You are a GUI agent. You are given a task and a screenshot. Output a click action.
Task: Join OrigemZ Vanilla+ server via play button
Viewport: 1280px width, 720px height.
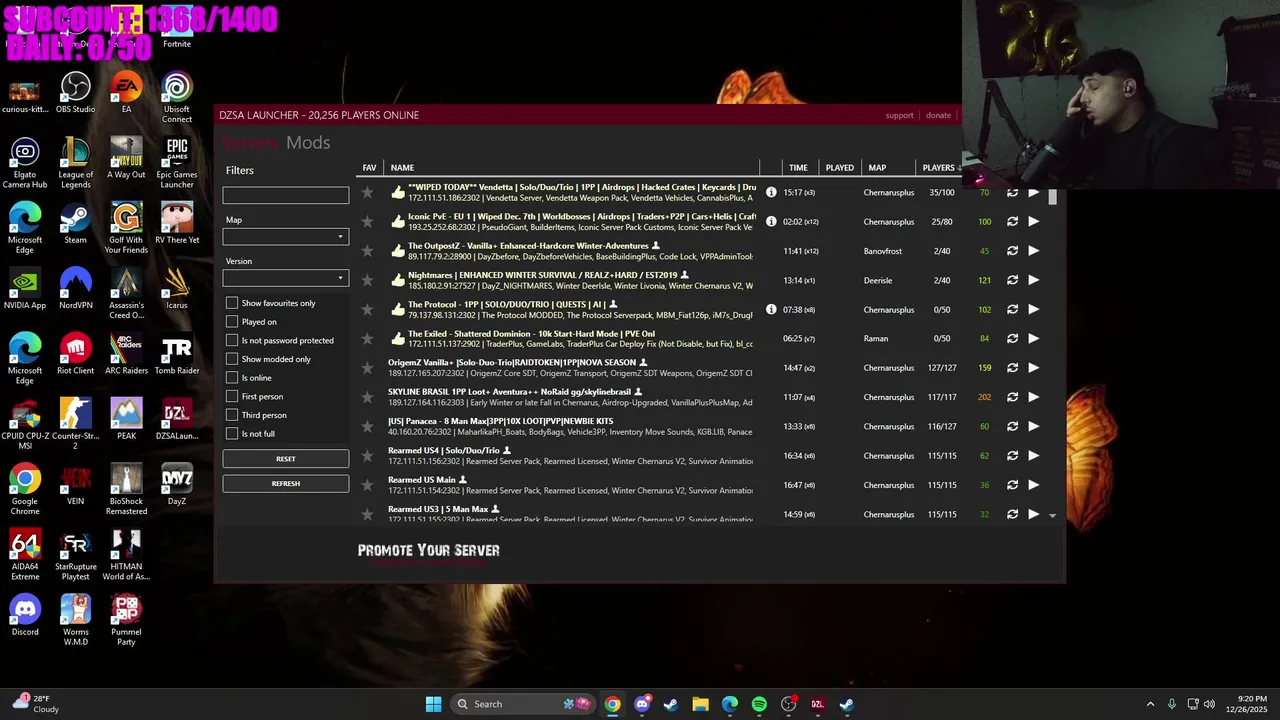[1034, 368]
